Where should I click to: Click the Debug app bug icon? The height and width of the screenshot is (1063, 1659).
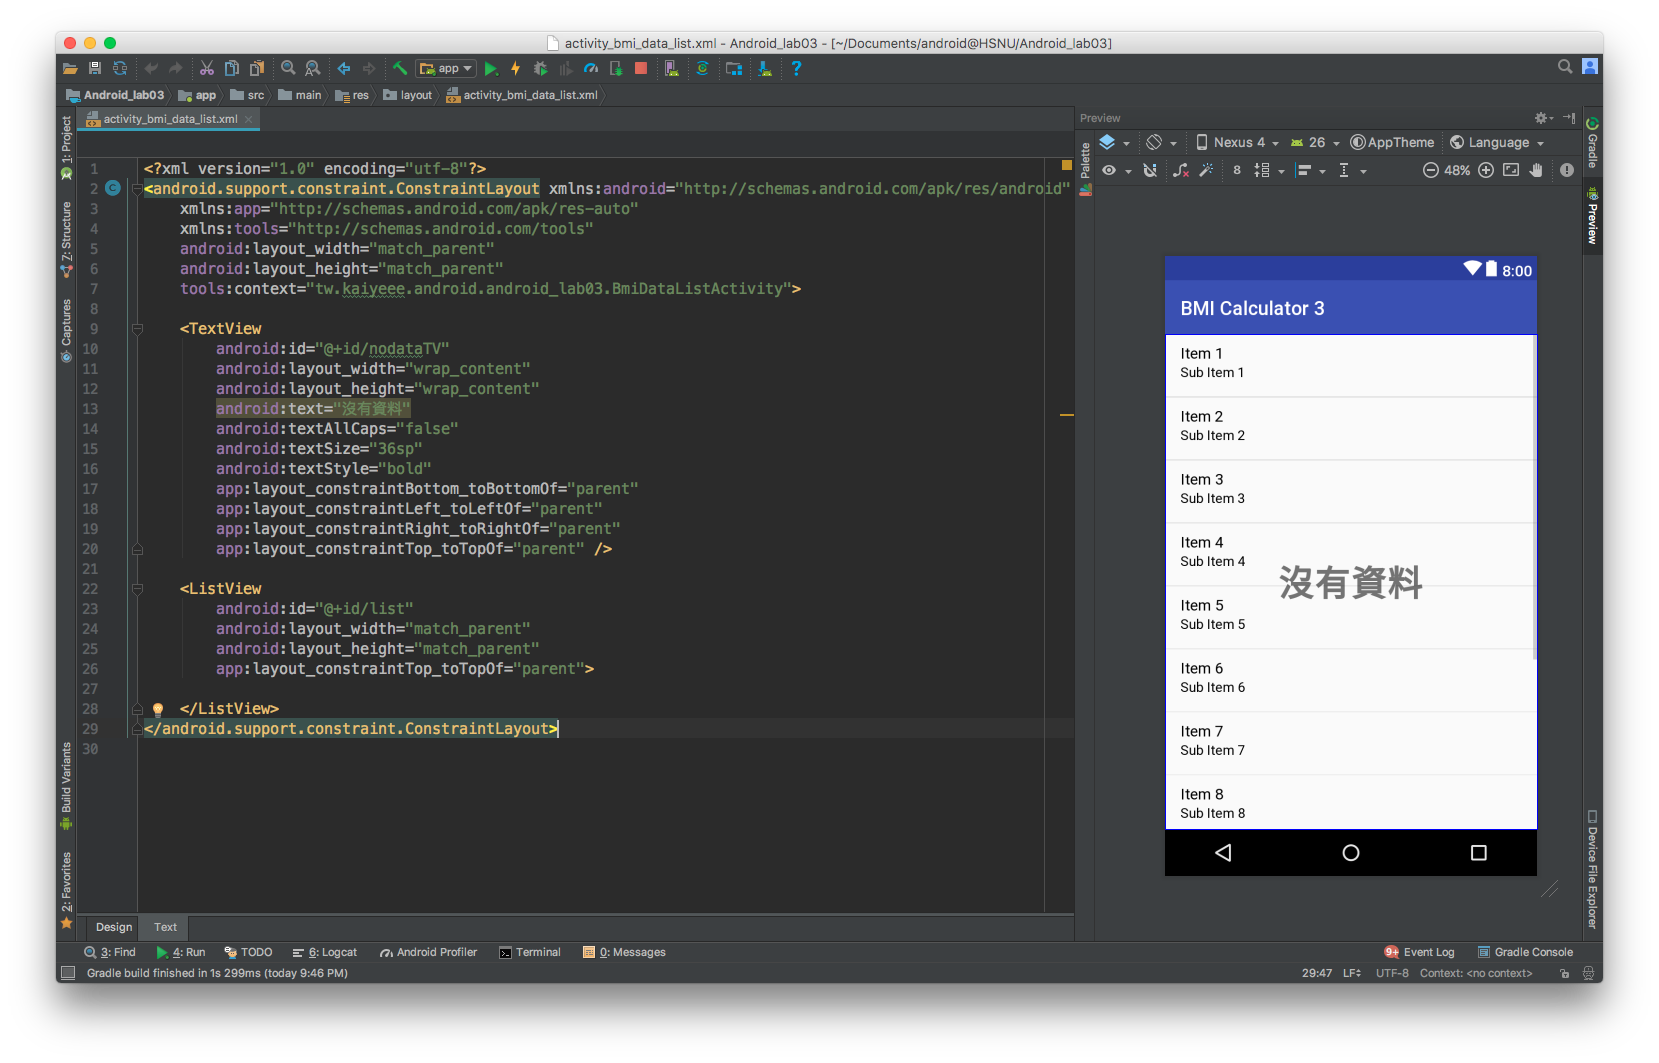(x=541, y=69)
